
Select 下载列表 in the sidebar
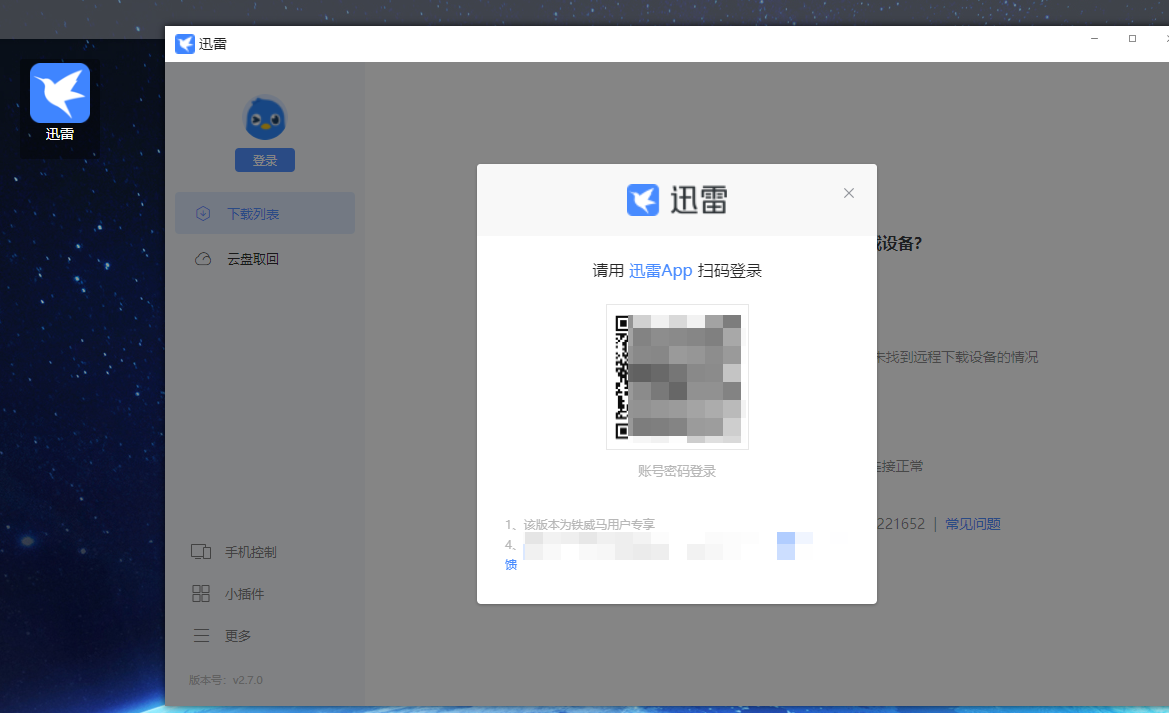(265, 213)
